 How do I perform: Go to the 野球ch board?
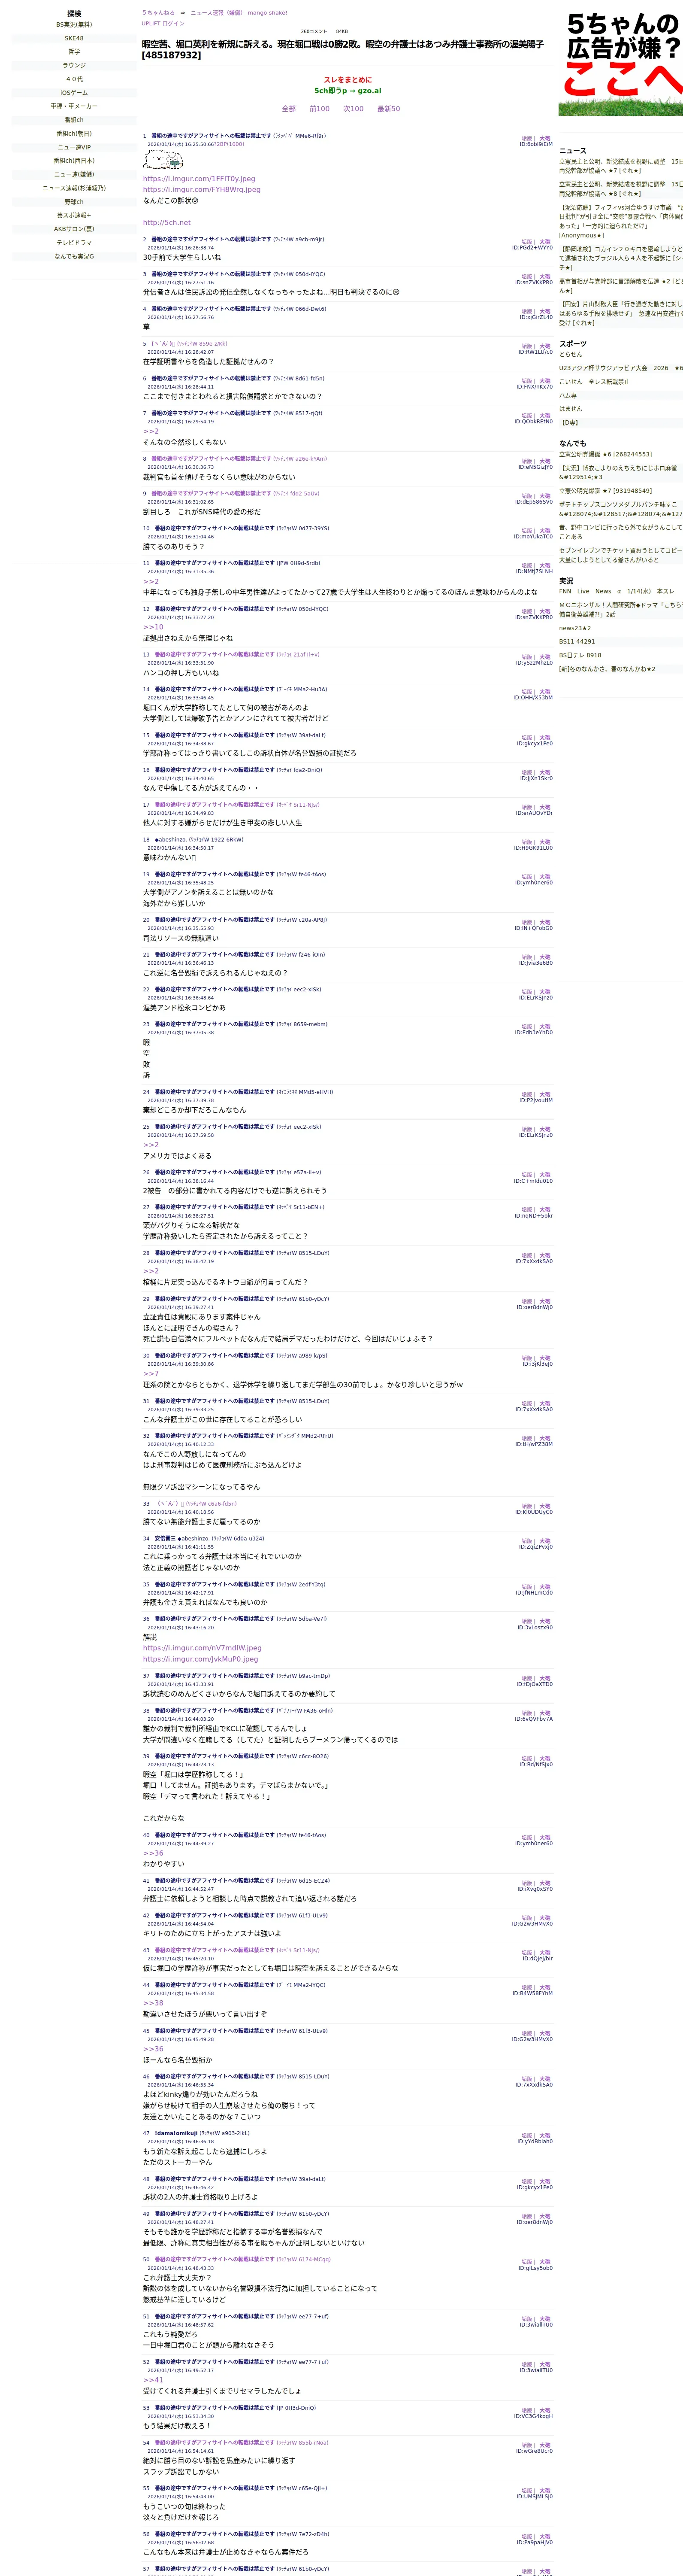pos(74,202)
